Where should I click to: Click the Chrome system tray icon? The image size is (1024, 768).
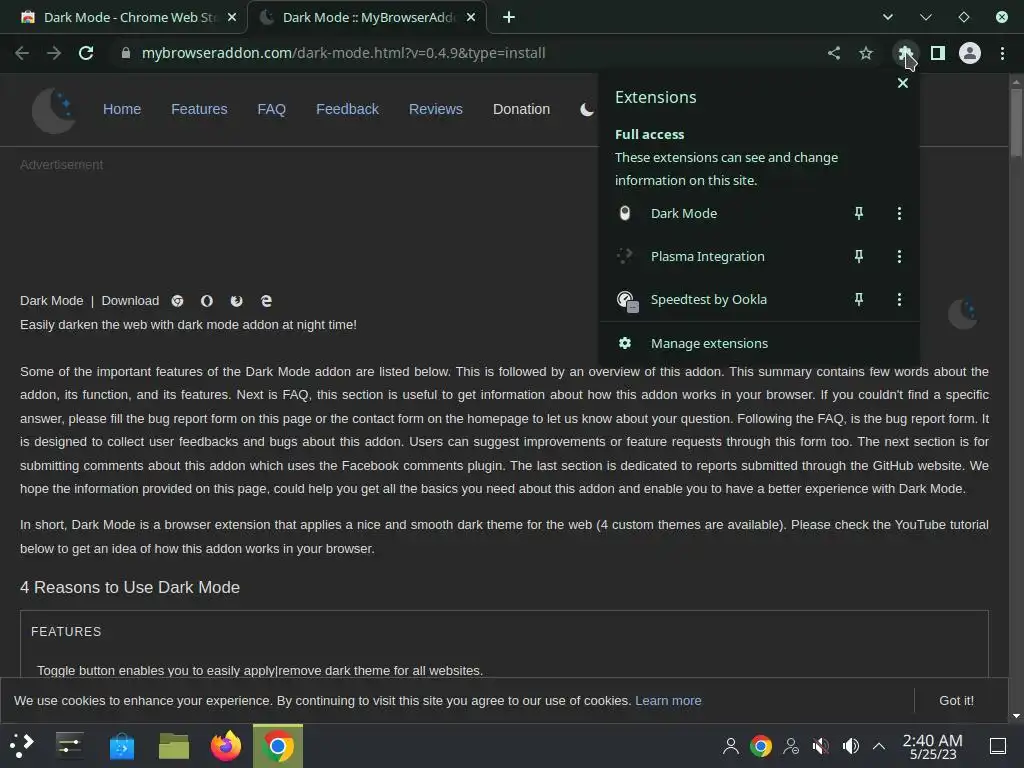[x=761, y=746]
